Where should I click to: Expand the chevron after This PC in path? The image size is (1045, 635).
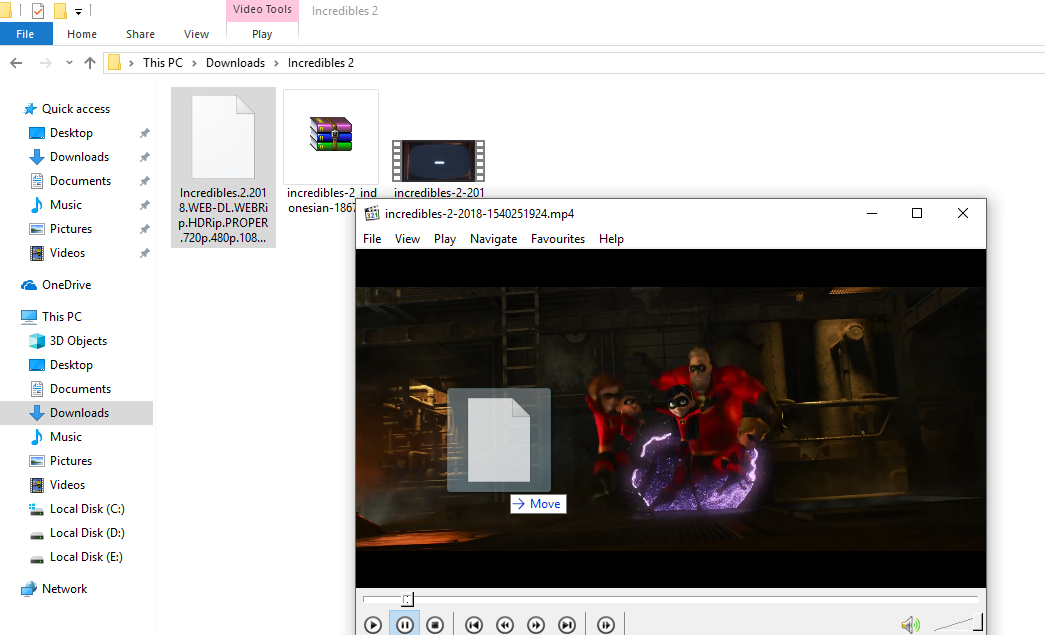tap(194, 63)
